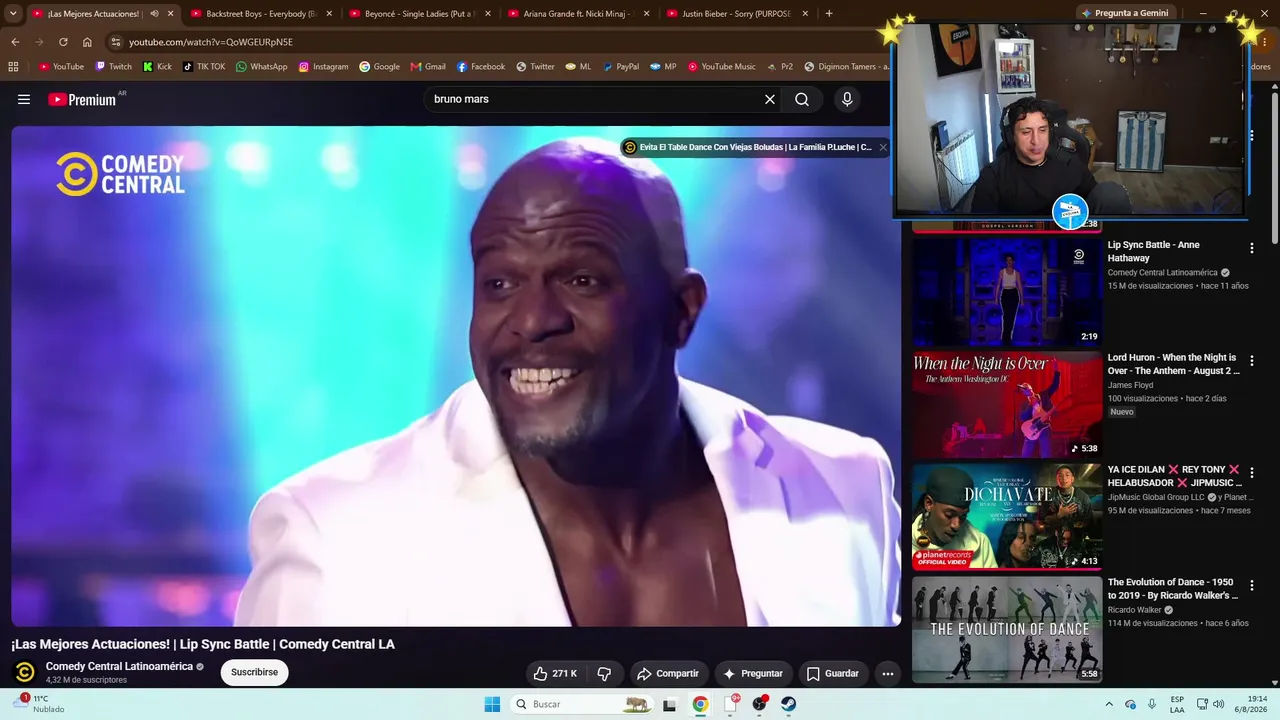Open more options for The Evolution of Dance
Screen dimensions: 1280x720
[1251, 585]
